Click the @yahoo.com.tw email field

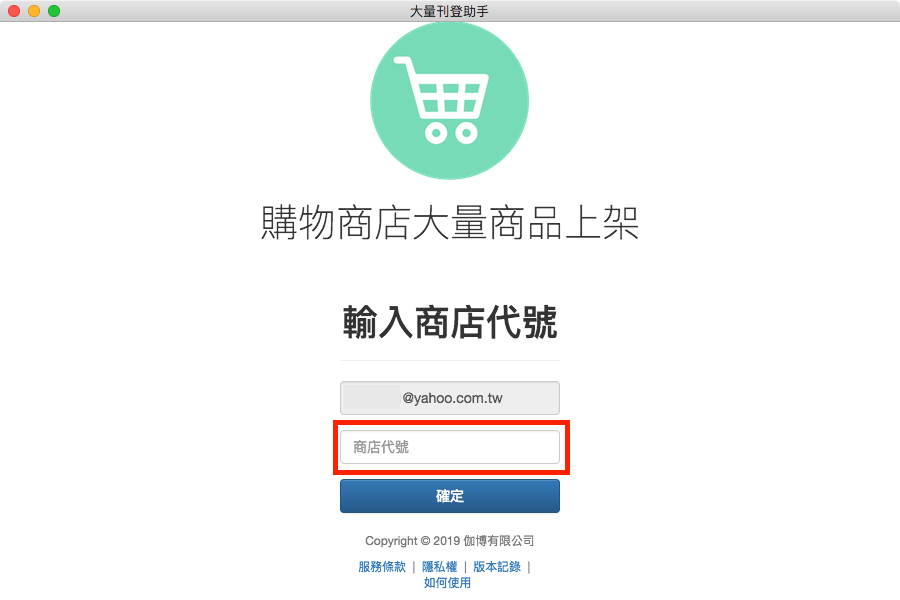point(449,398)
